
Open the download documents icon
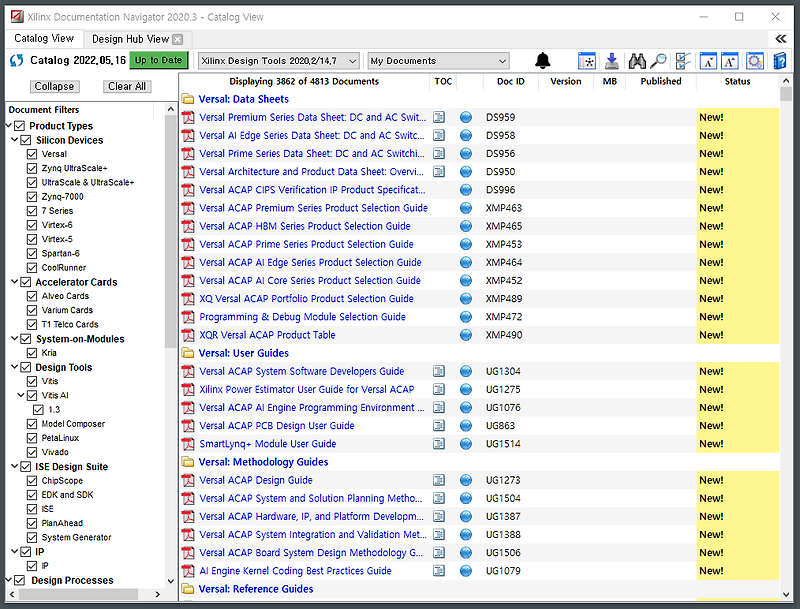pos(611,61)
